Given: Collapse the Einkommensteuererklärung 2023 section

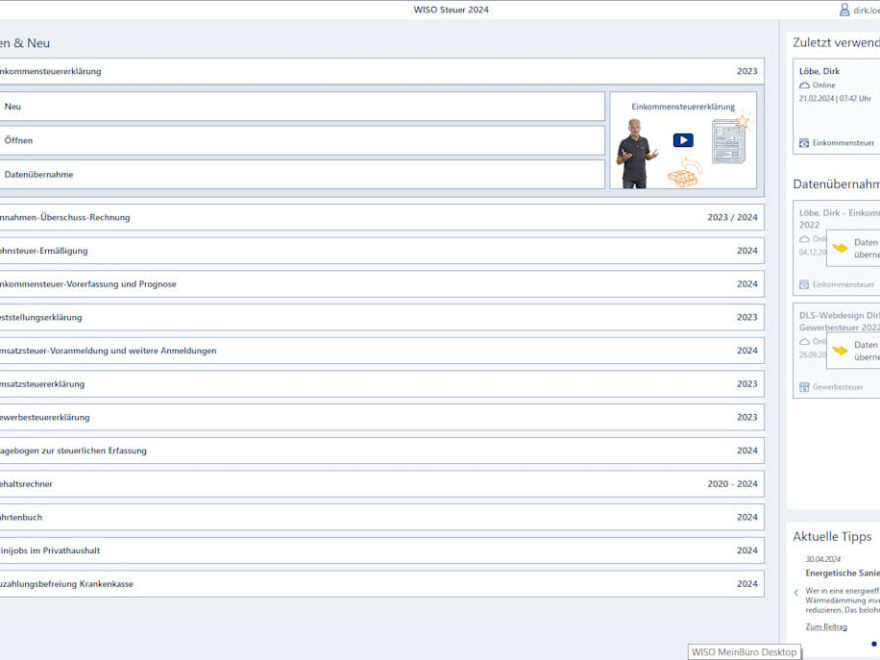Looking at the screenshot, I should click(382, 71).
